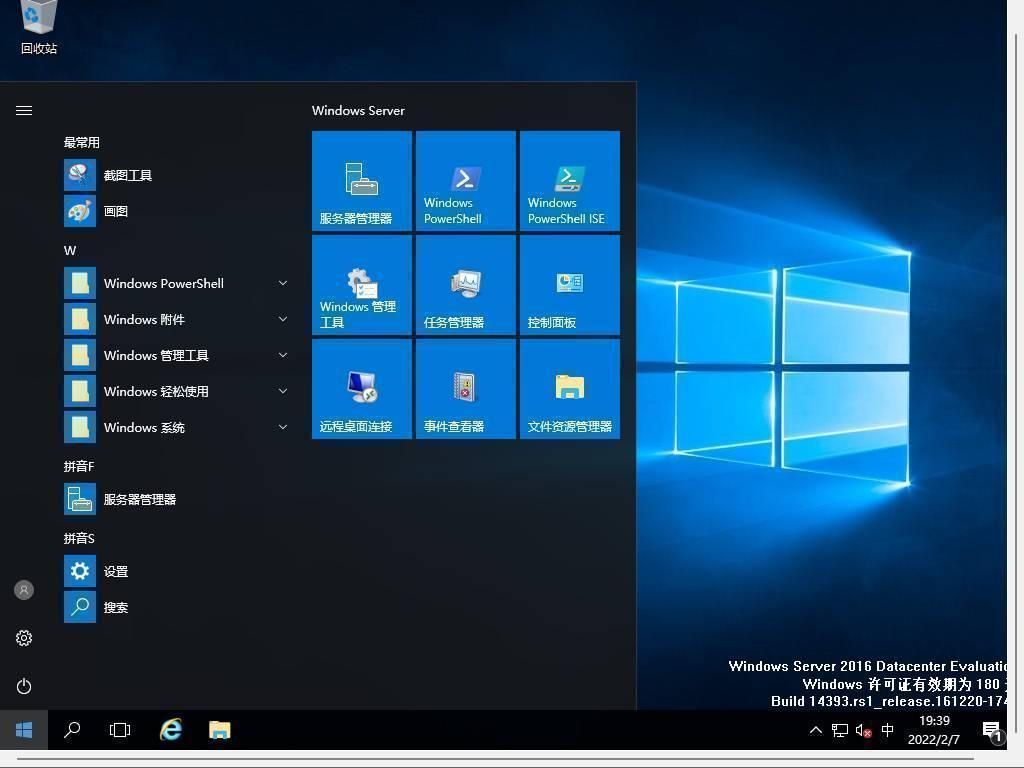
Task: Open the 远程桌面连接 tile
Action: click(362, 389)
